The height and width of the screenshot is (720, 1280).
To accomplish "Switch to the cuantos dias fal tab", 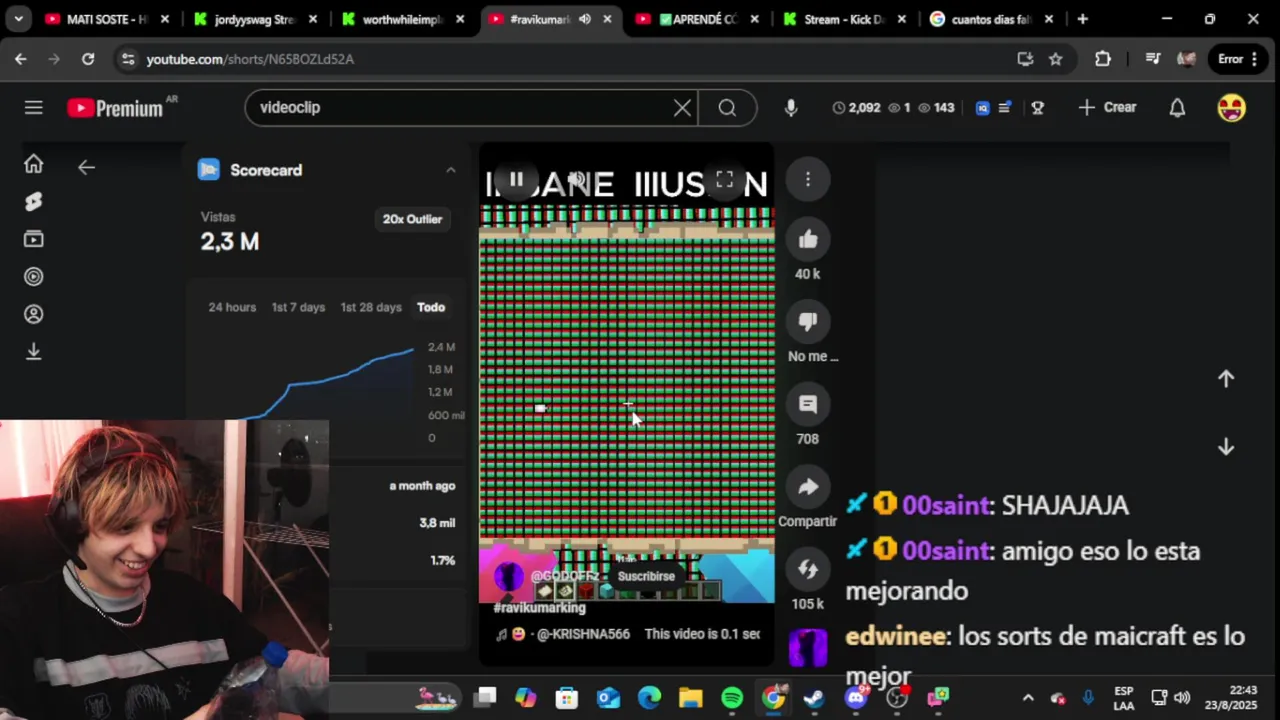I will (x=991, y=19).
